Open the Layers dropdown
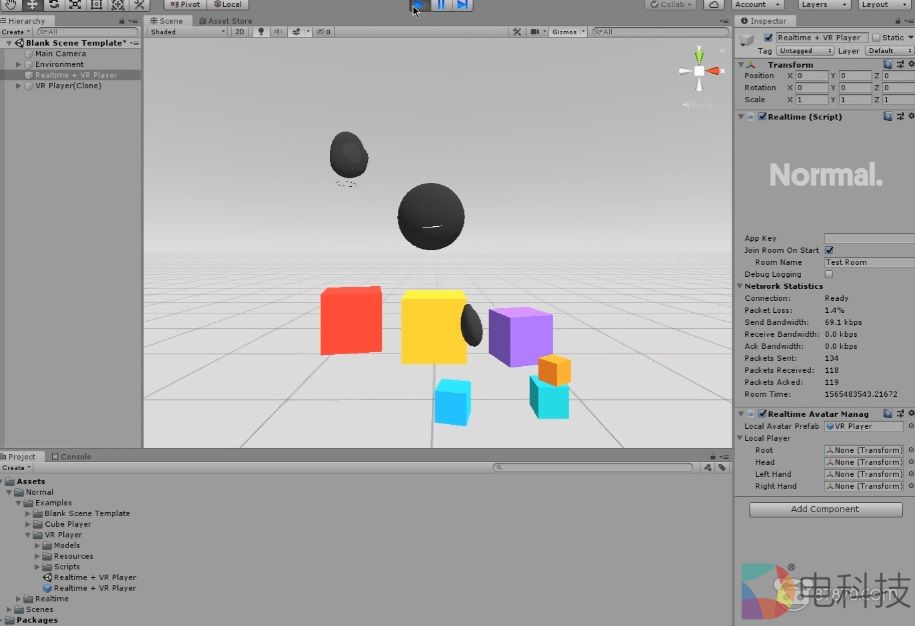 823,5
